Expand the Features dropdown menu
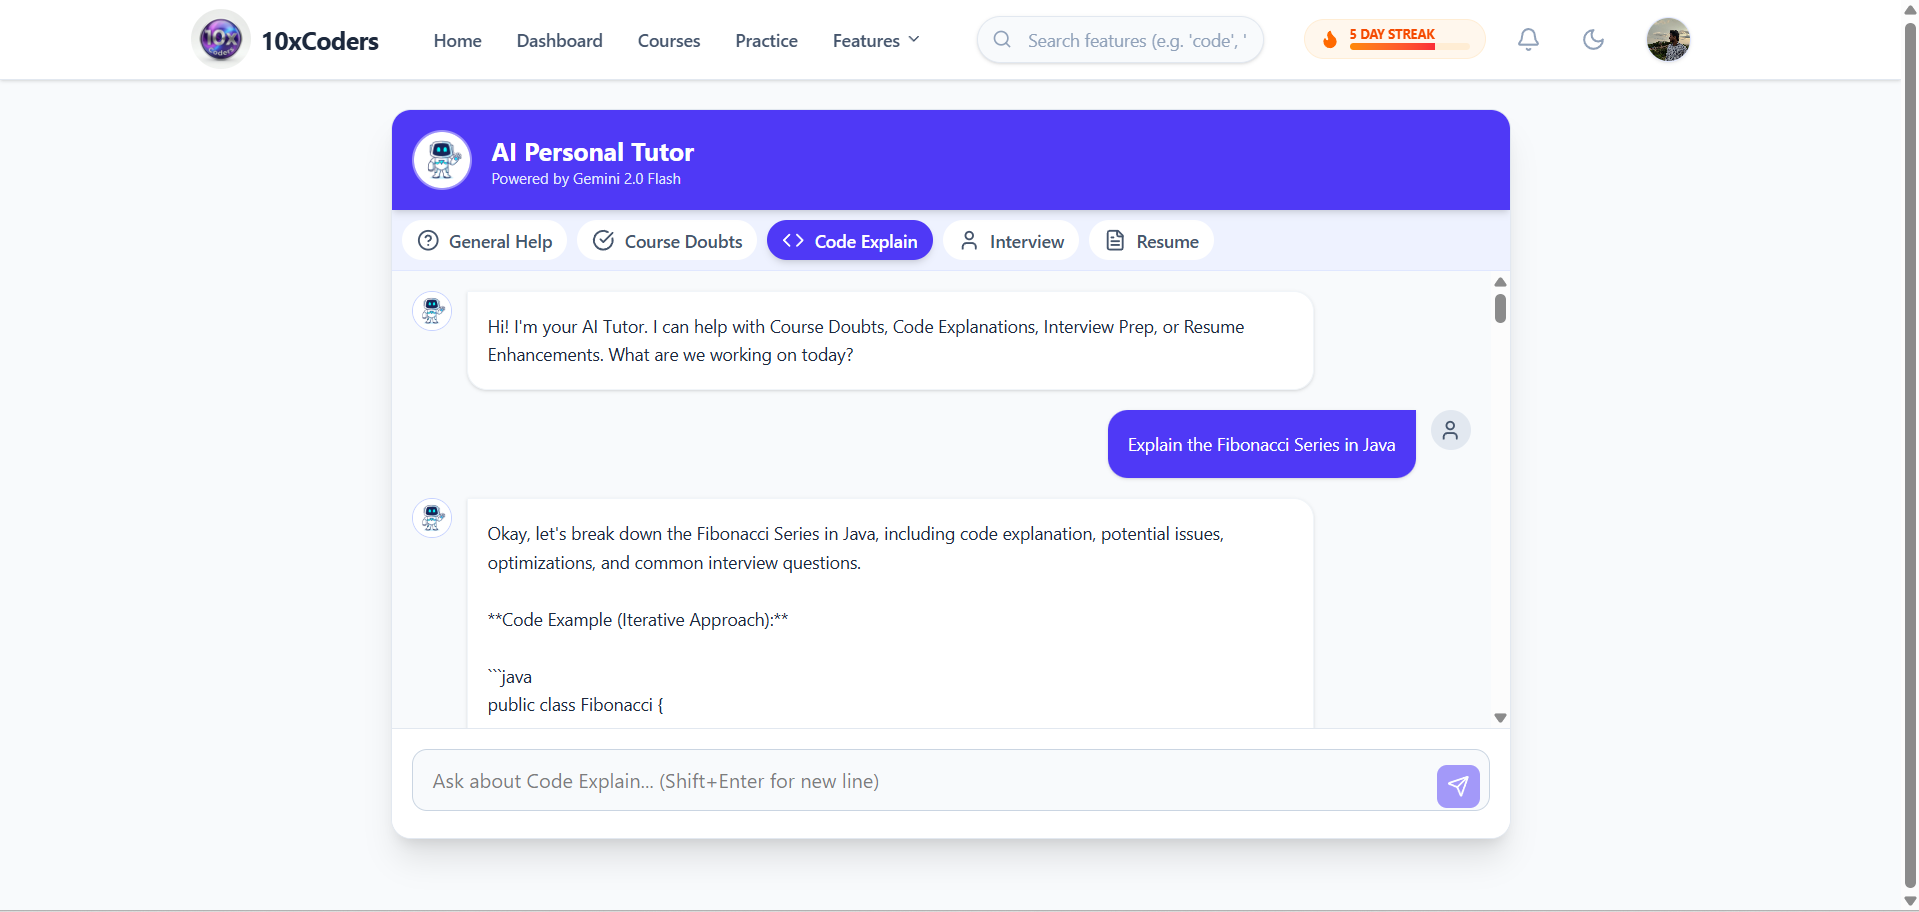1919x912 pixels. [x=876, y=41]
